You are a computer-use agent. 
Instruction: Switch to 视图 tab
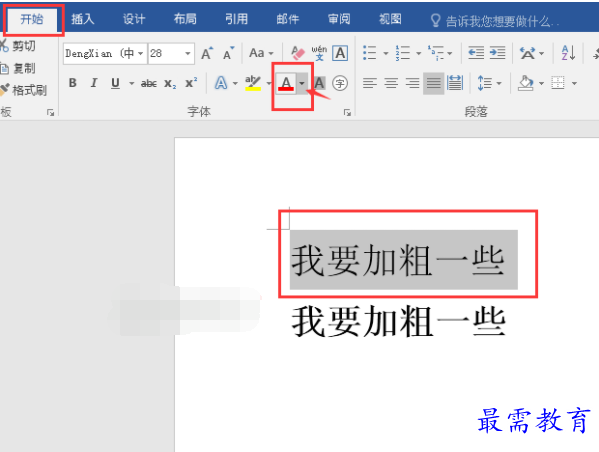tap(390, 19)
